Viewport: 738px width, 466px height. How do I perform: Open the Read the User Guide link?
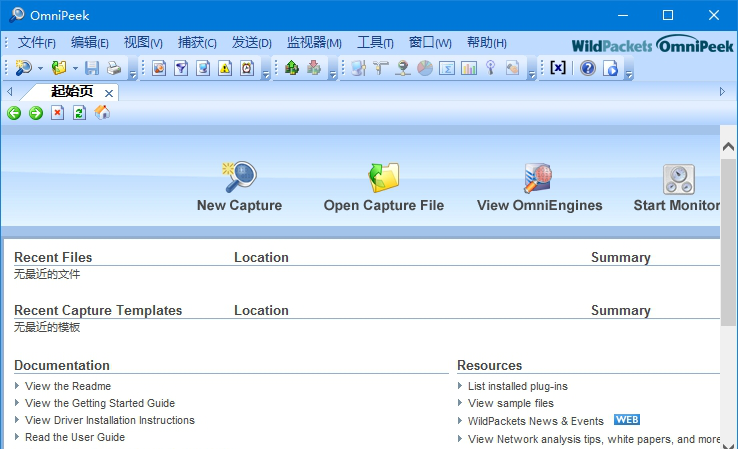click(75, 437)
